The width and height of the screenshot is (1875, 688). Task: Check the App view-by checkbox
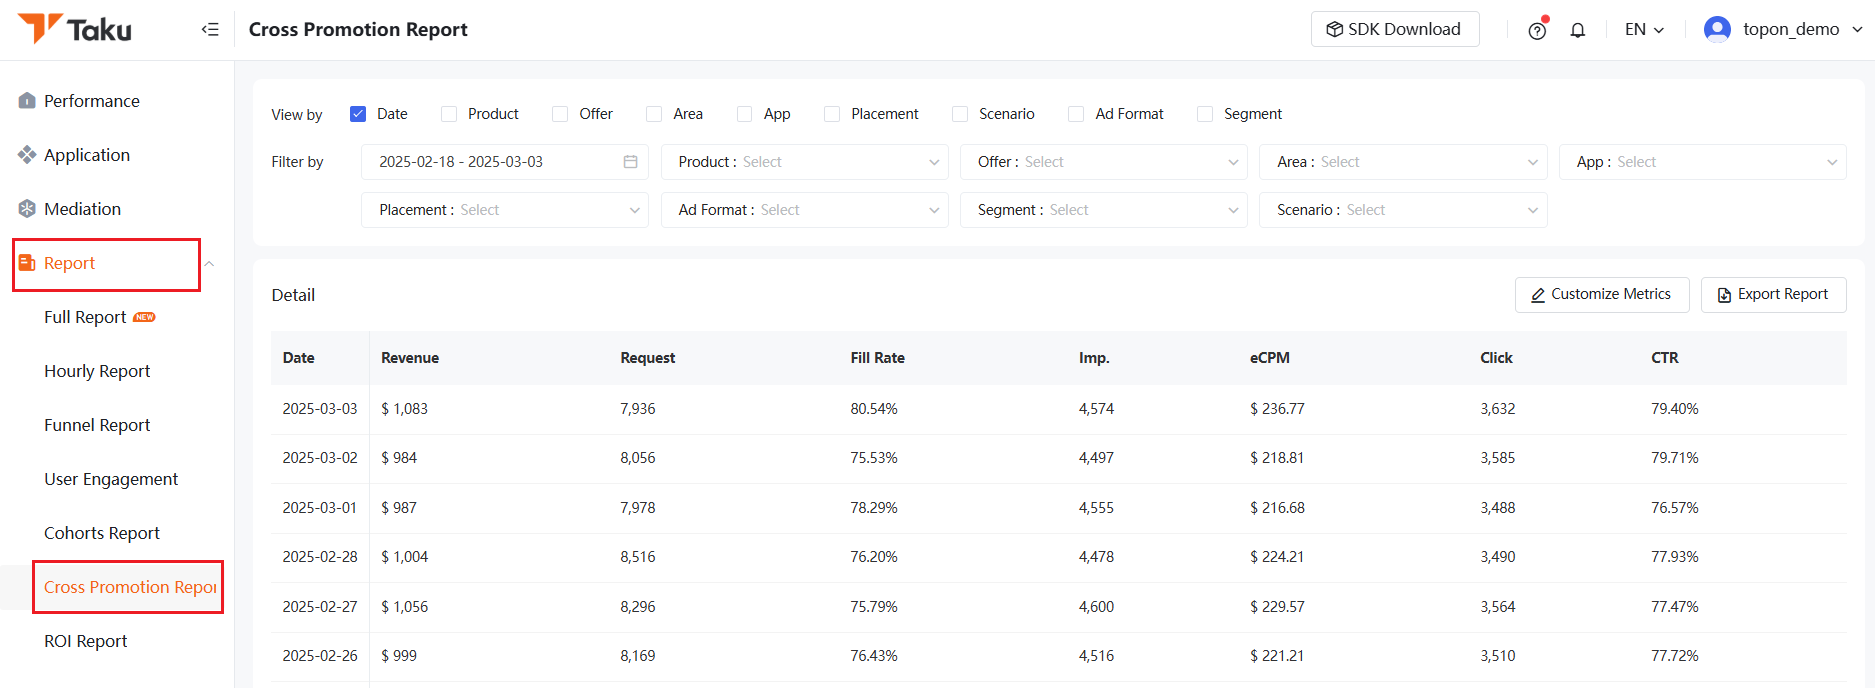(744, 114)
